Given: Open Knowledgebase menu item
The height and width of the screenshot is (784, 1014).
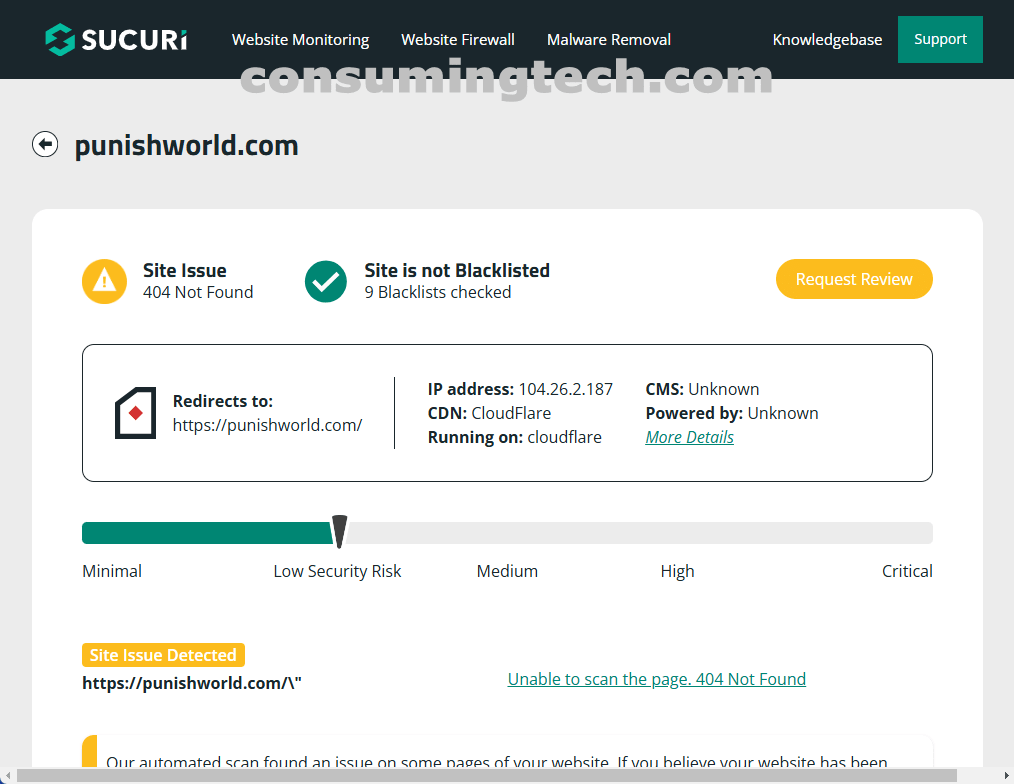Looking at the screenshot, I should pyautogui.click(x=827, y=39).
